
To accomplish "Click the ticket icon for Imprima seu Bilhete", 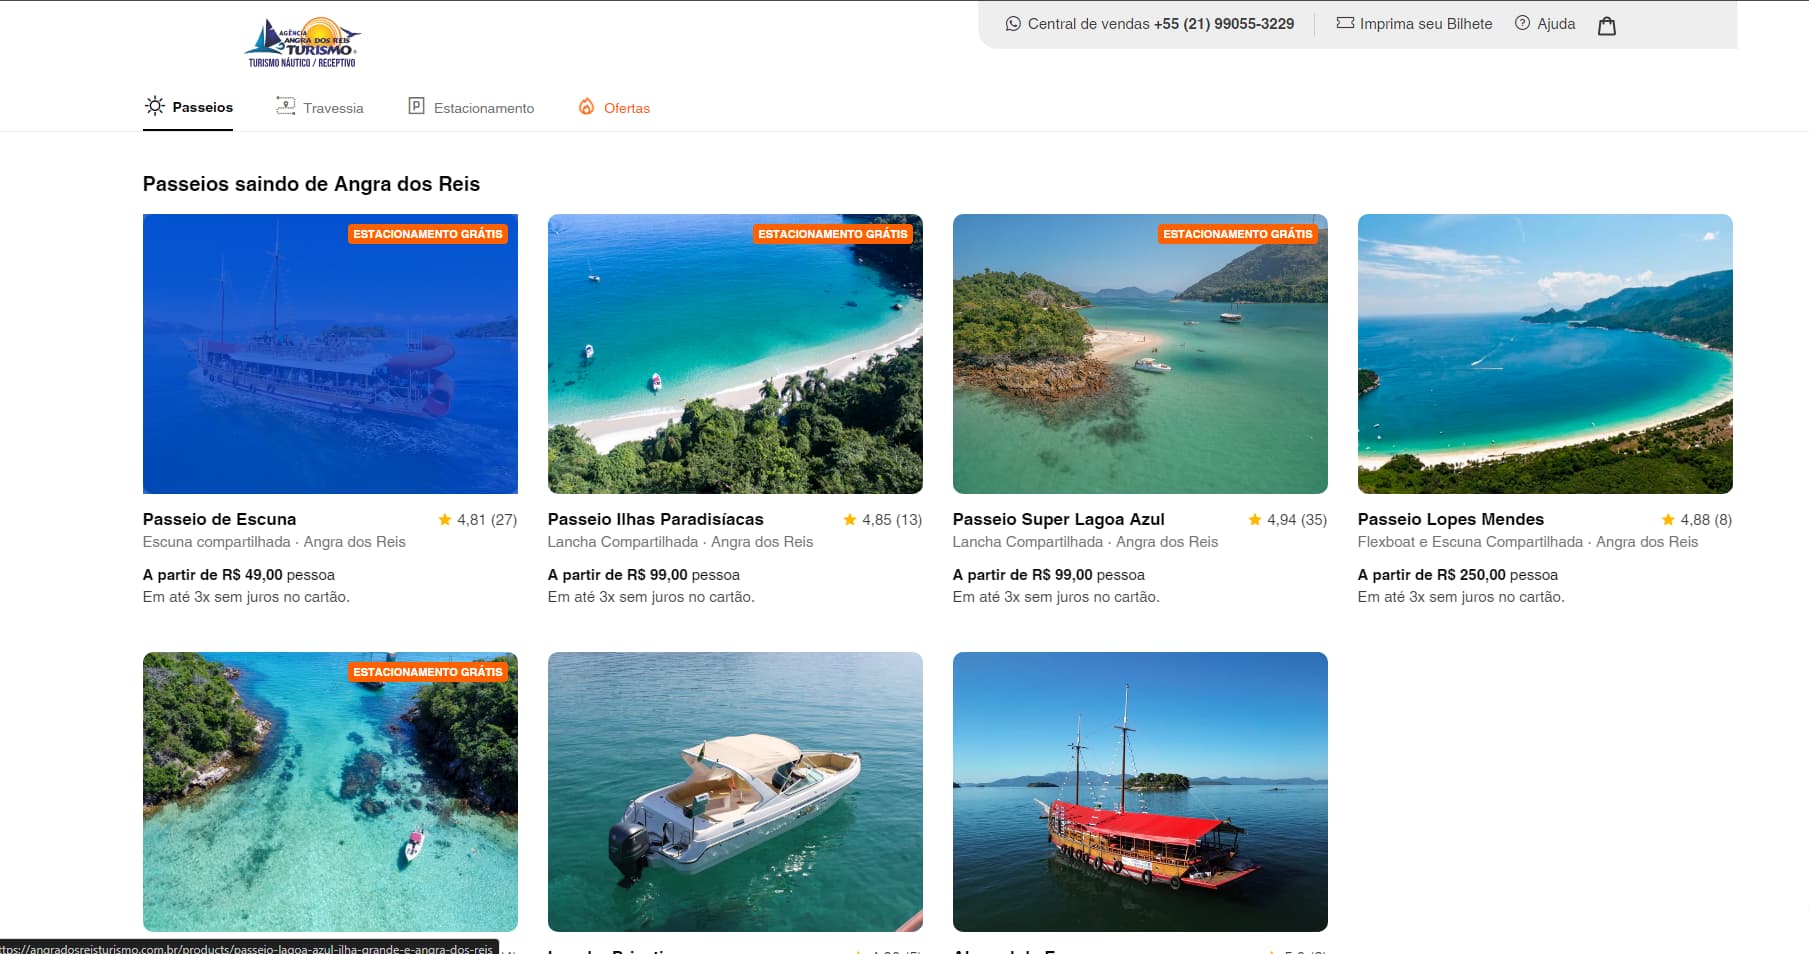I will pos(1345,23).
